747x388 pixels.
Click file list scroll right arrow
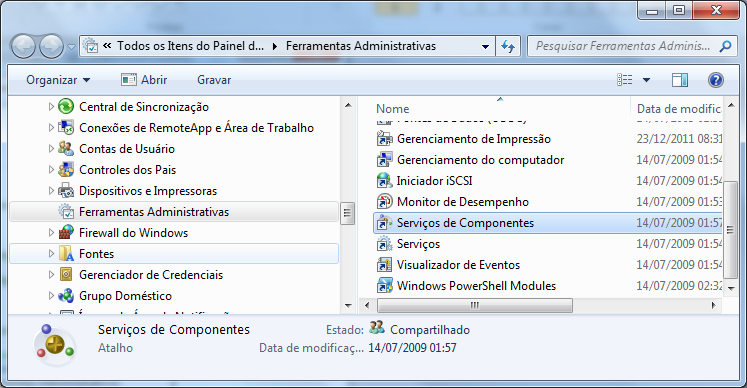pyautogui.click(x=714, y=305)
